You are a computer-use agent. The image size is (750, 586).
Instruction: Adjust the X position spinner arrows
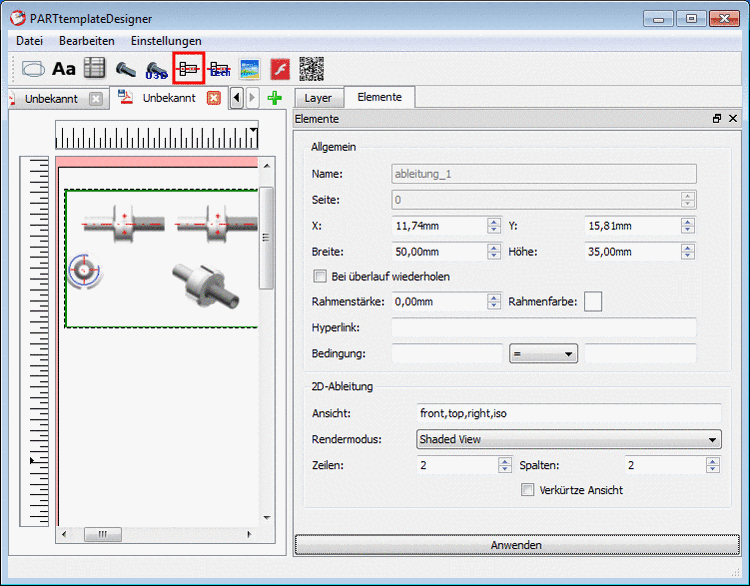coord(494,226)
